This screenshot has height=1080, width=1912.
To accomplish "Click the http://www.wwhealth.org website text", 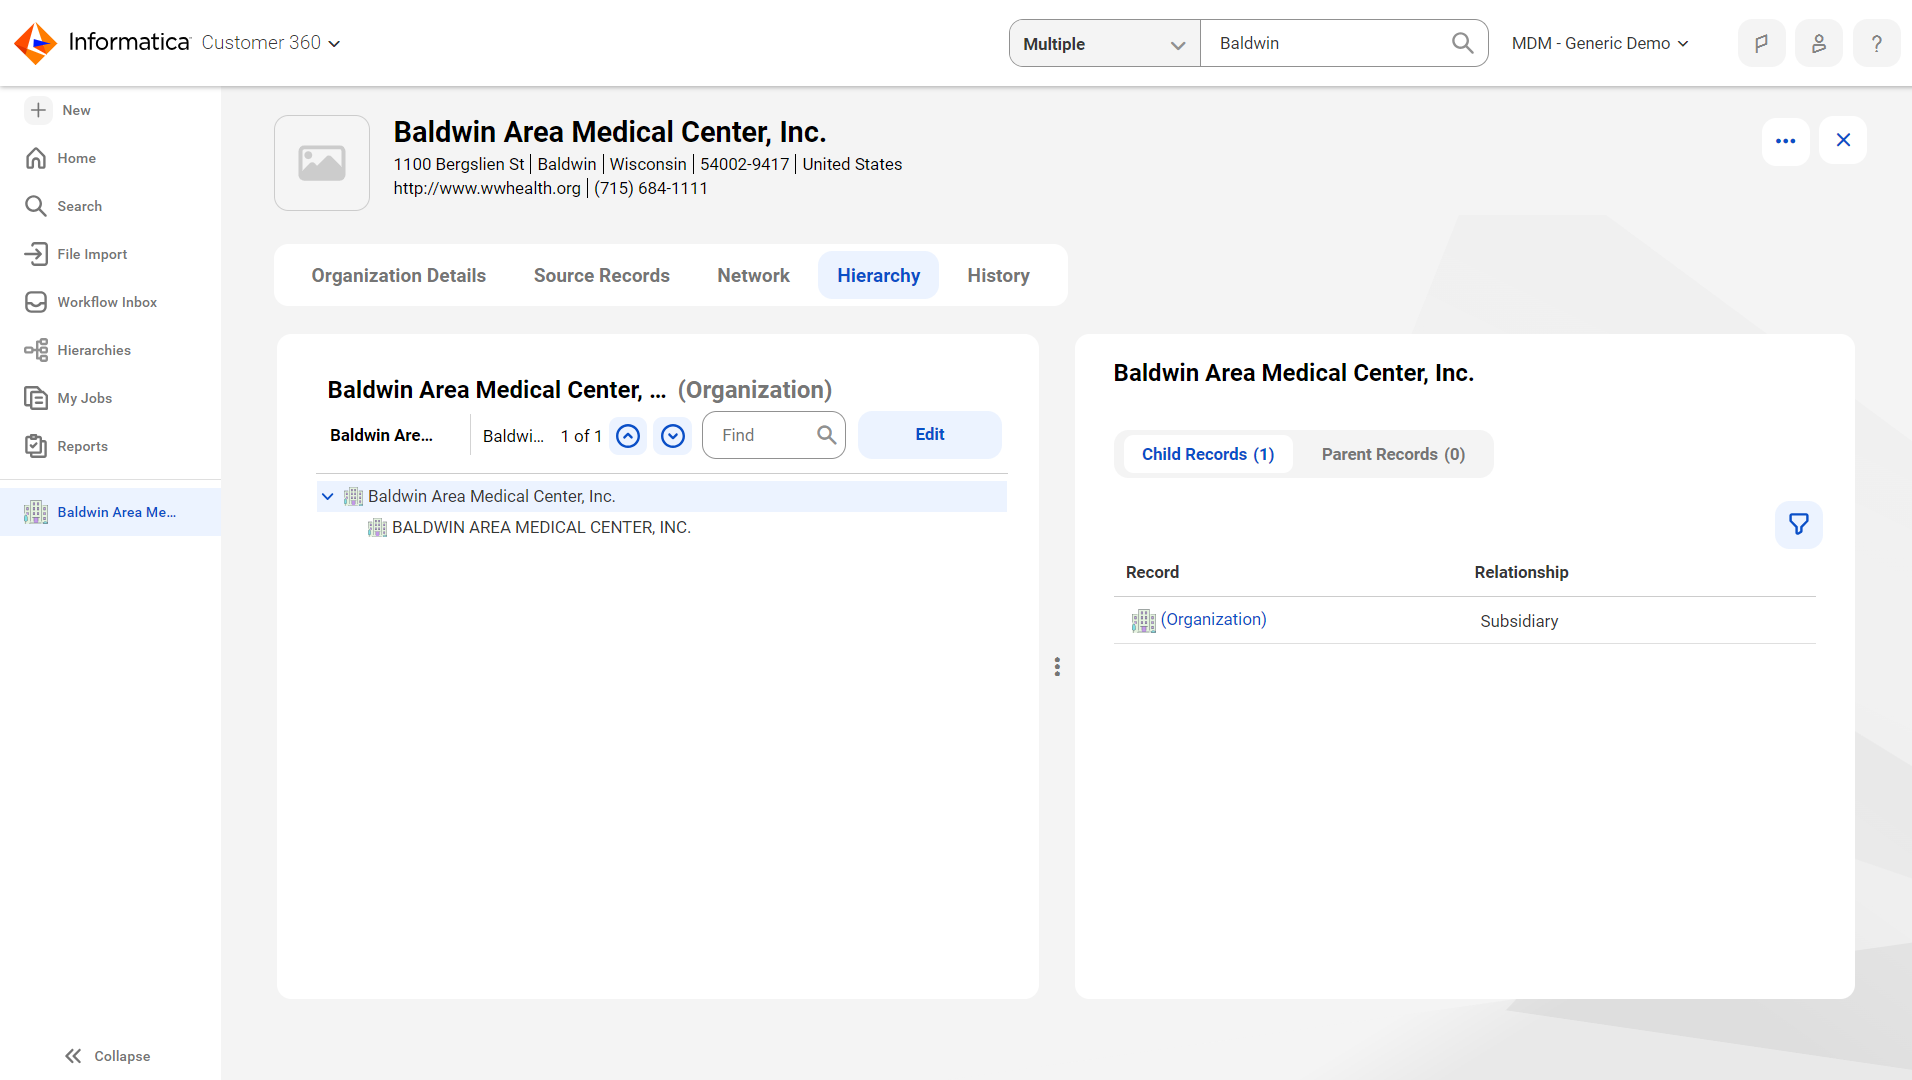I will pos(486,188).
